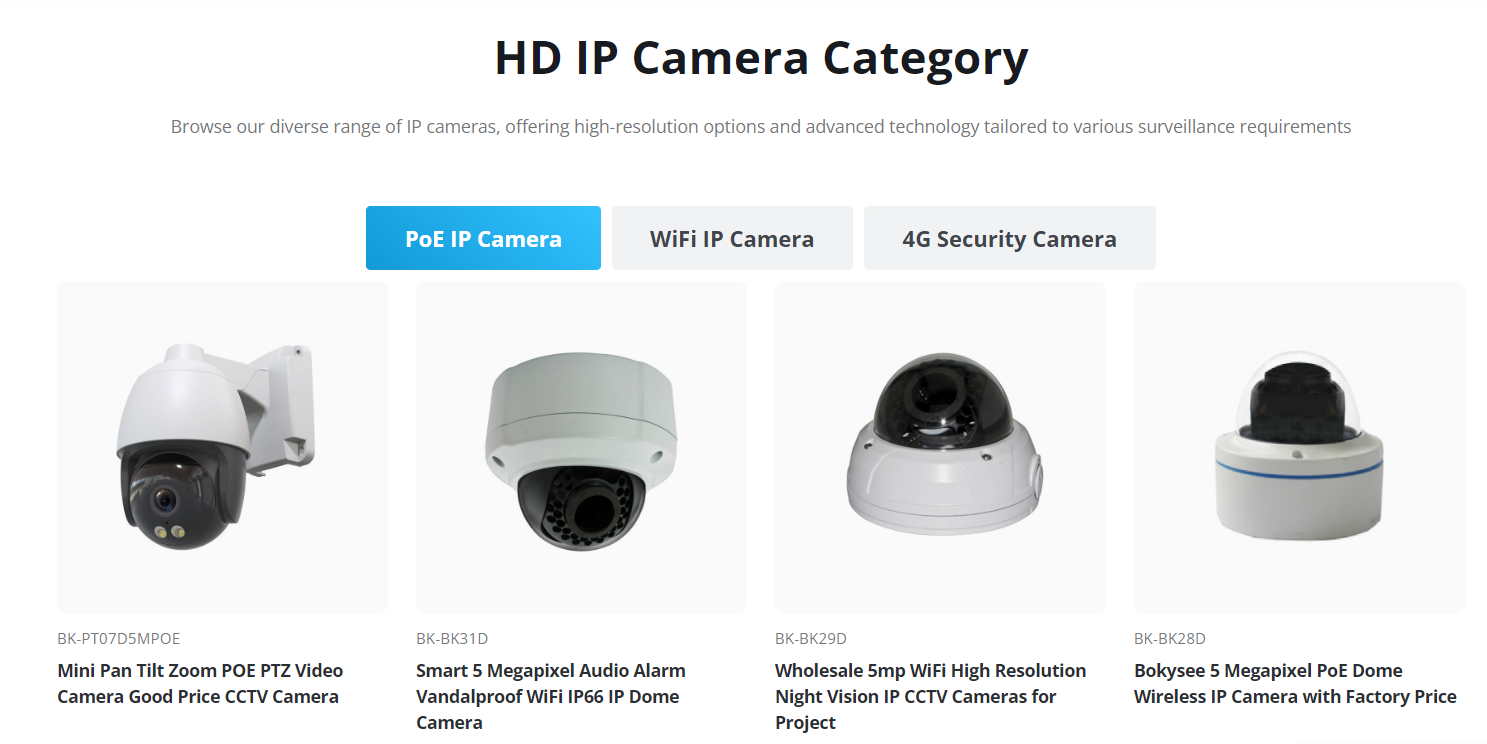This screenshot has width=1487, height=744.
Task: Click the Browse our diverse range description text
Action: coord(761,126)
